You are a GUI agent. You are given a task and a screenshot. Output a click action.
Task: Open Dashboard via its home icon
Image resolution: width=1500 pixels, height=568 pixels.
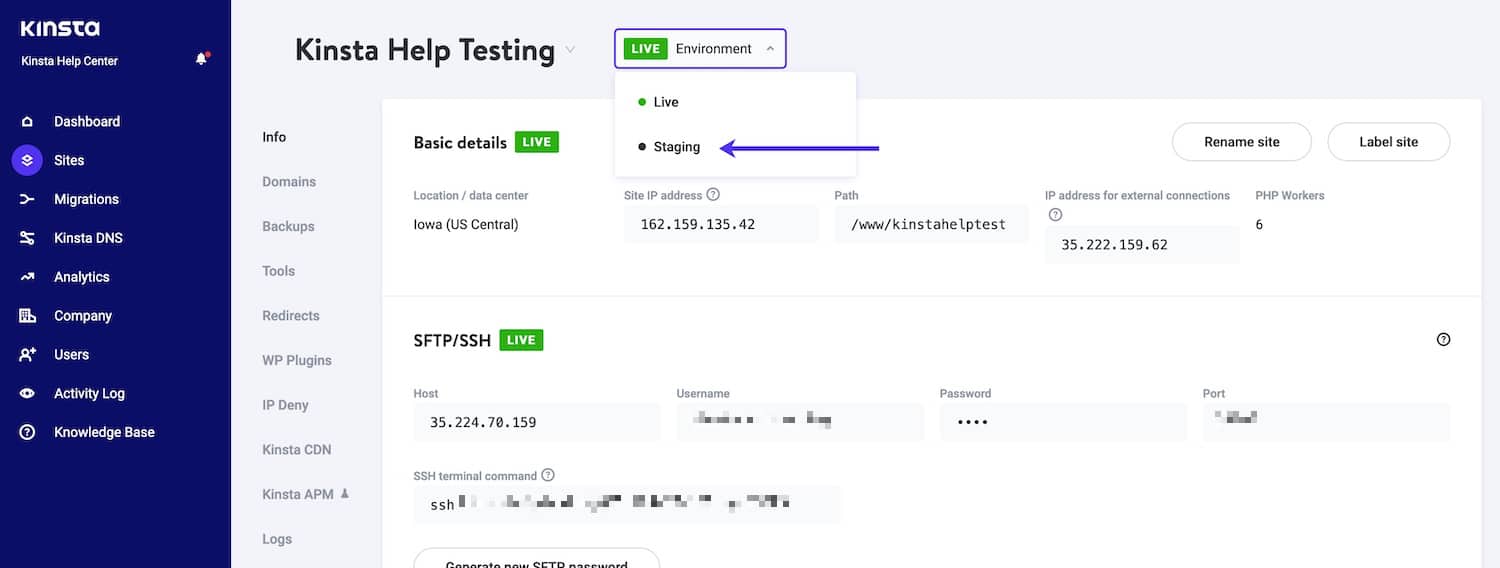click(x=27, y=122)
